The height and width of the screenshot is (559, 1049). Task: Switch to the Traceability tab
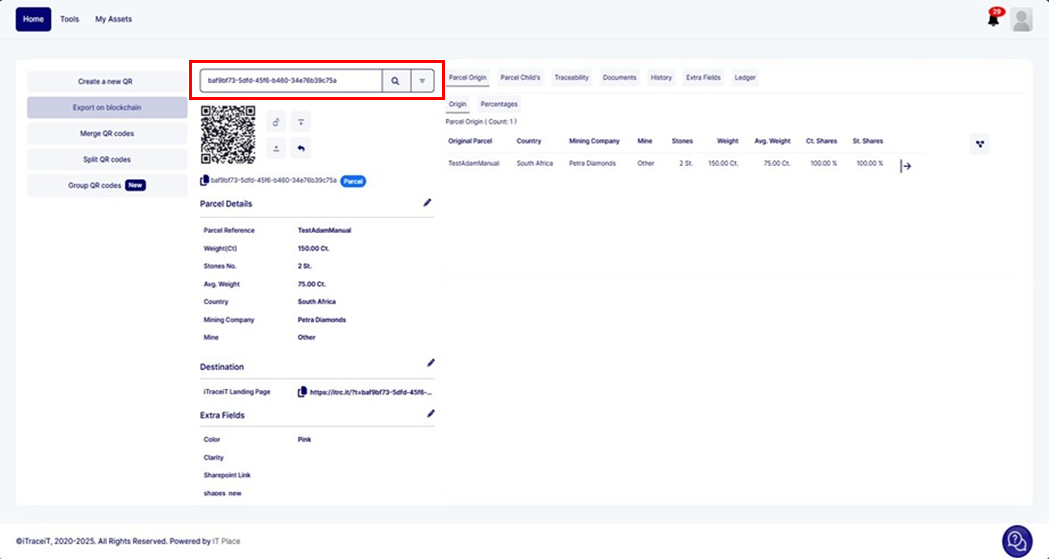(571, 77)
